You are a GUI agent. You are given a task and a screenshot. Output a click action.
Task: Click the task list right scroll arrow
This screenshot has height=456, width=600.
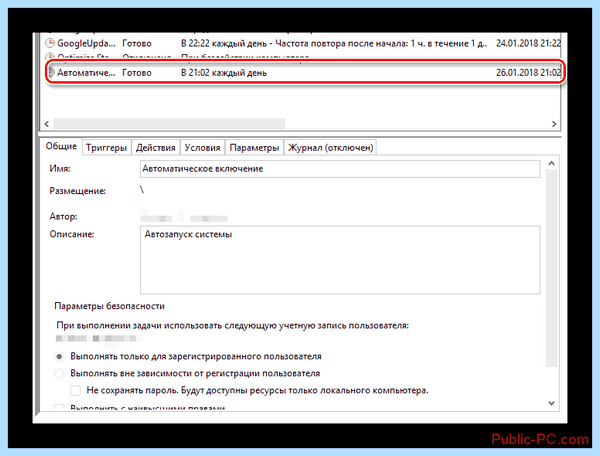[554, 124]
